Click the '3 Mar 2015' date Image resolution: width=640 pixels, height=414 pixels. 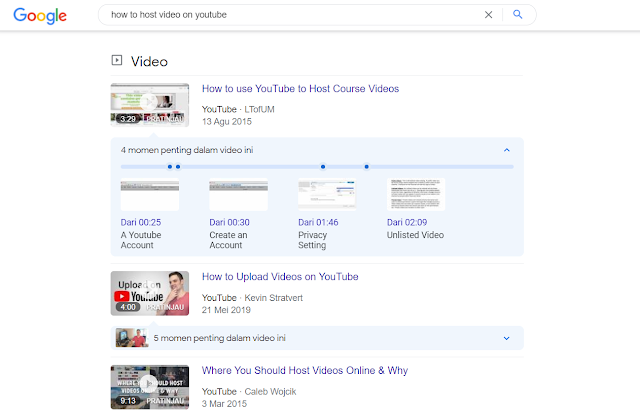224,404
